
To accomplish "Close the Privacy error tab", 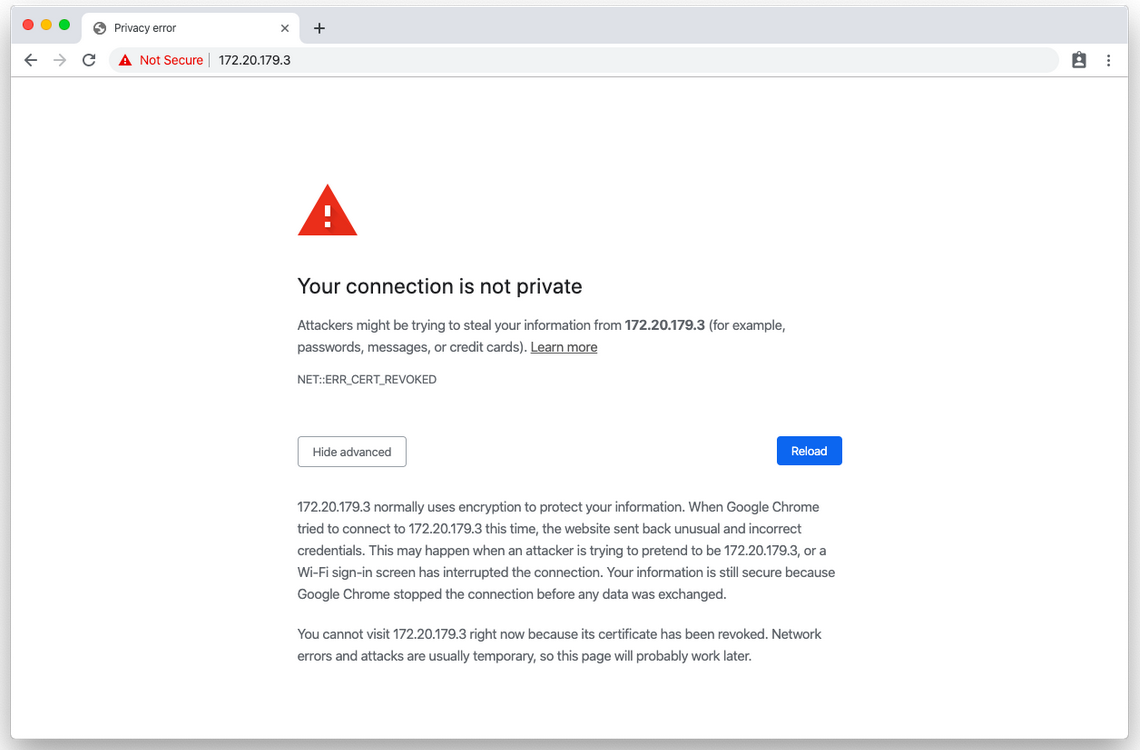I will click(x=285, y=28).
